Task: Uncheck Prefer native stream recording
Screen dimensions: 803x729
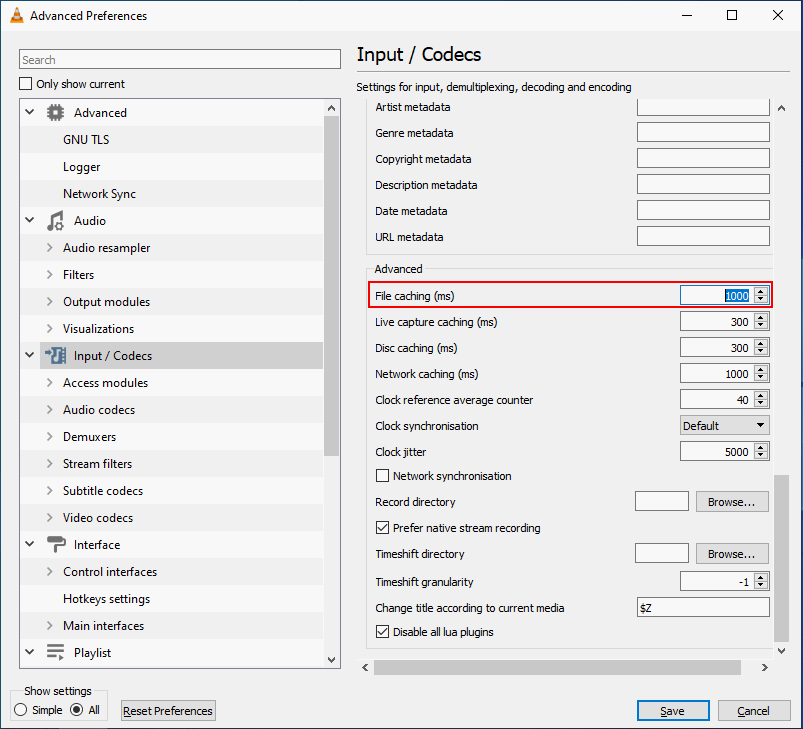Action: (x=382, y=527)
